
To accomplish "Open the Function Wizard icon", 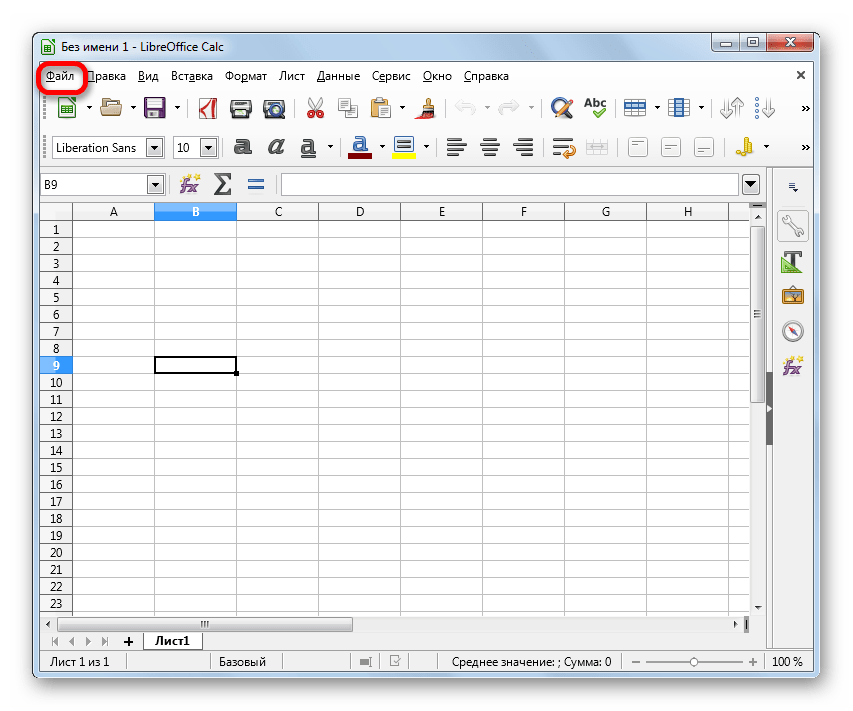I will click(x=189, y=184).
